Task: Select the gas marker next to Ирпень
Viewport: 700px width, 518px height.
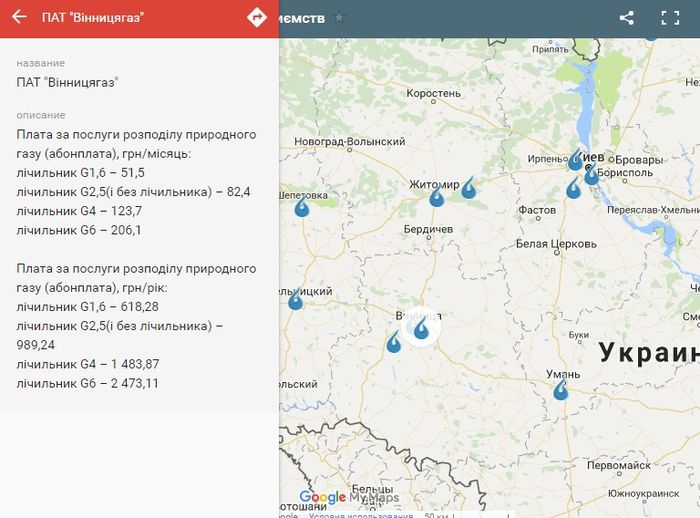Action: (x=575, y=159)
